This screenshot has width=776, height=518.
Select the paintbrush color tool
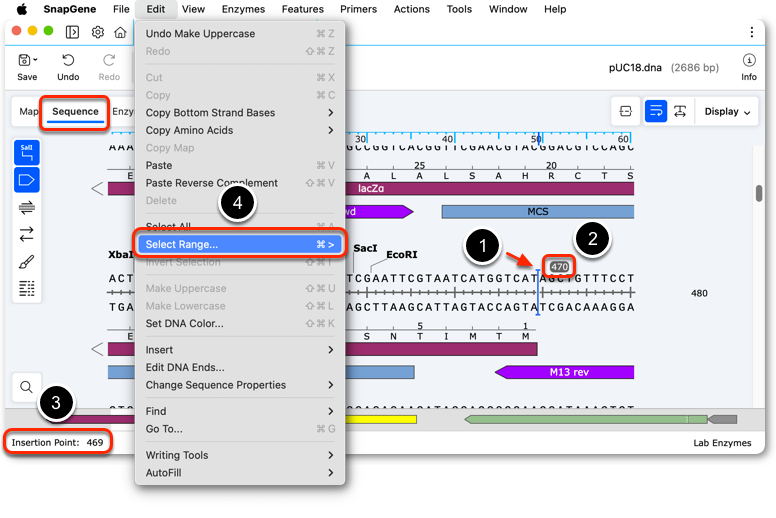pos(27,262)
